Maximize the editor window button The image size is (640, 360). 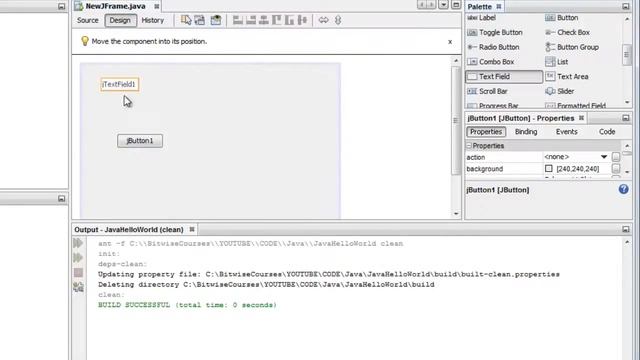click(456, 5)
